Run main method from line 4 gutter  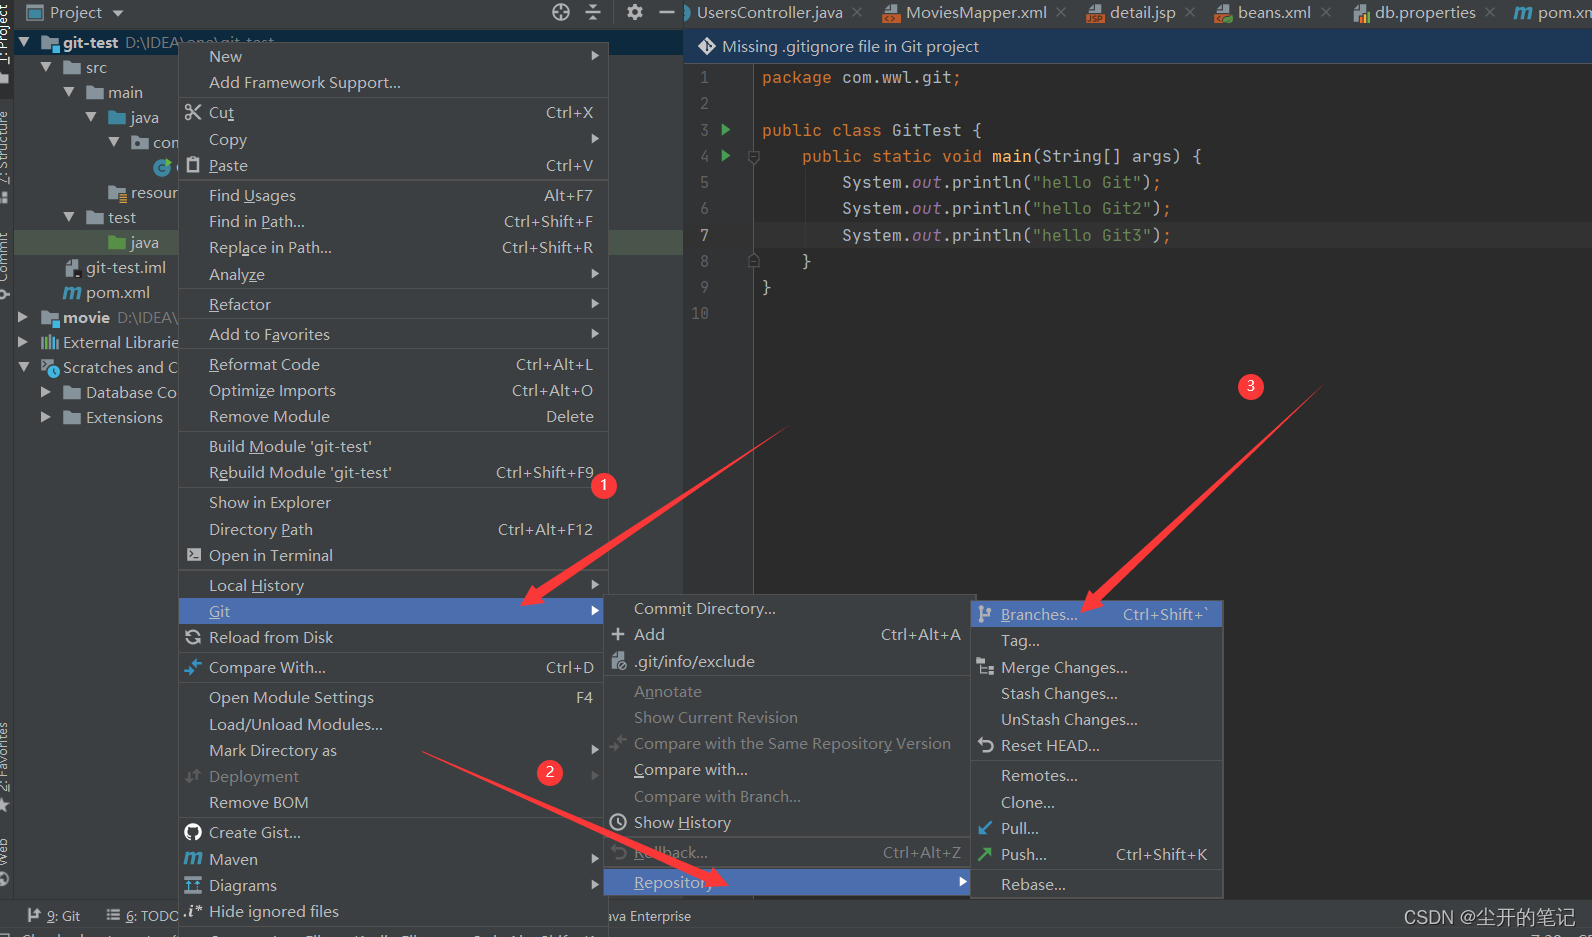click(x=726, y=156)
